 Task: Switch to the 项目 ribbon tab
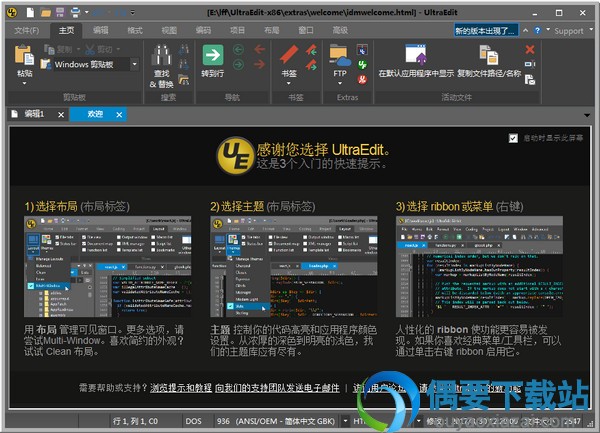pos(237,30)
